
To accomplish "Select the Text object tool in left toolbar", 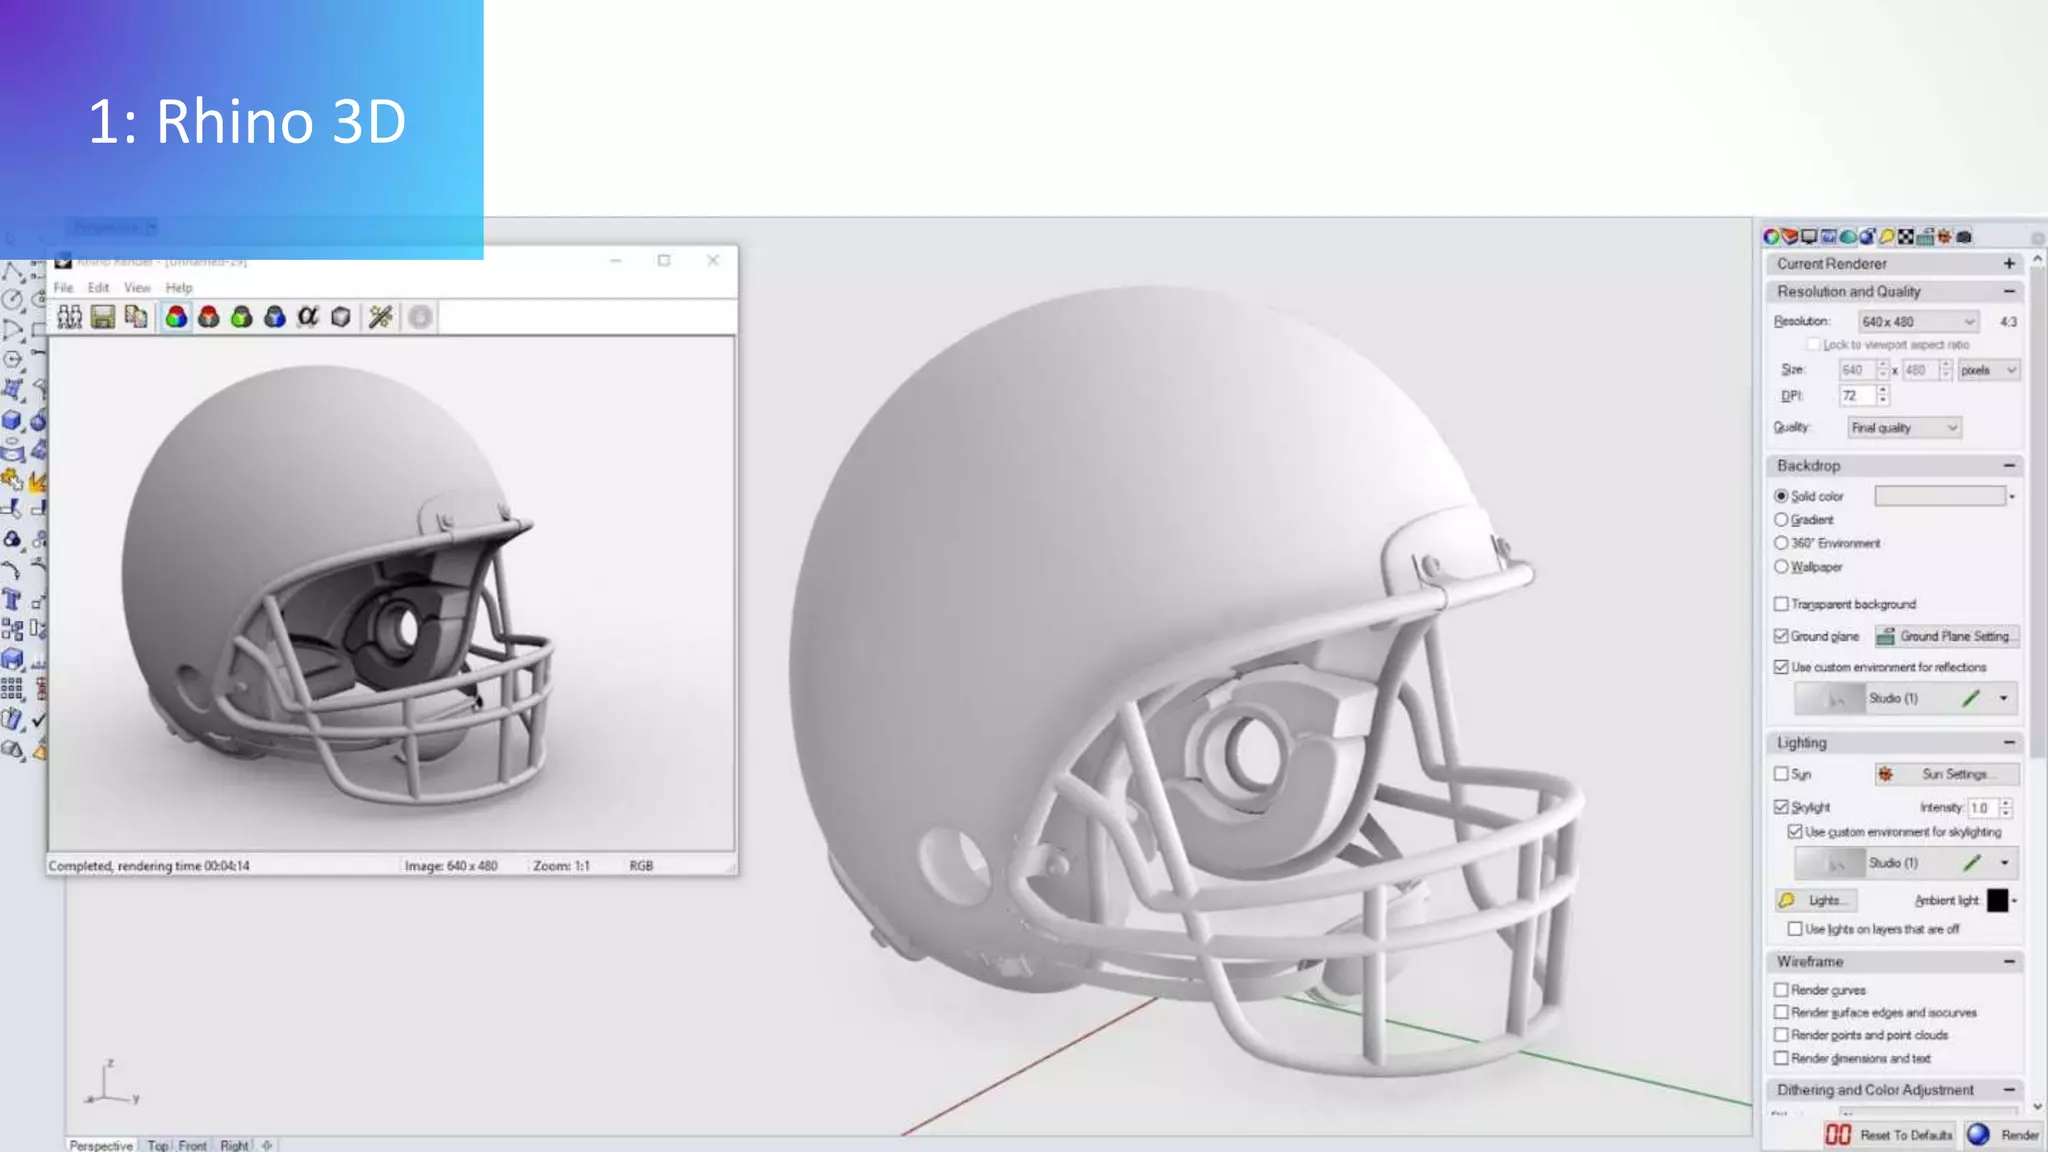I will click(x=12, y=600).
